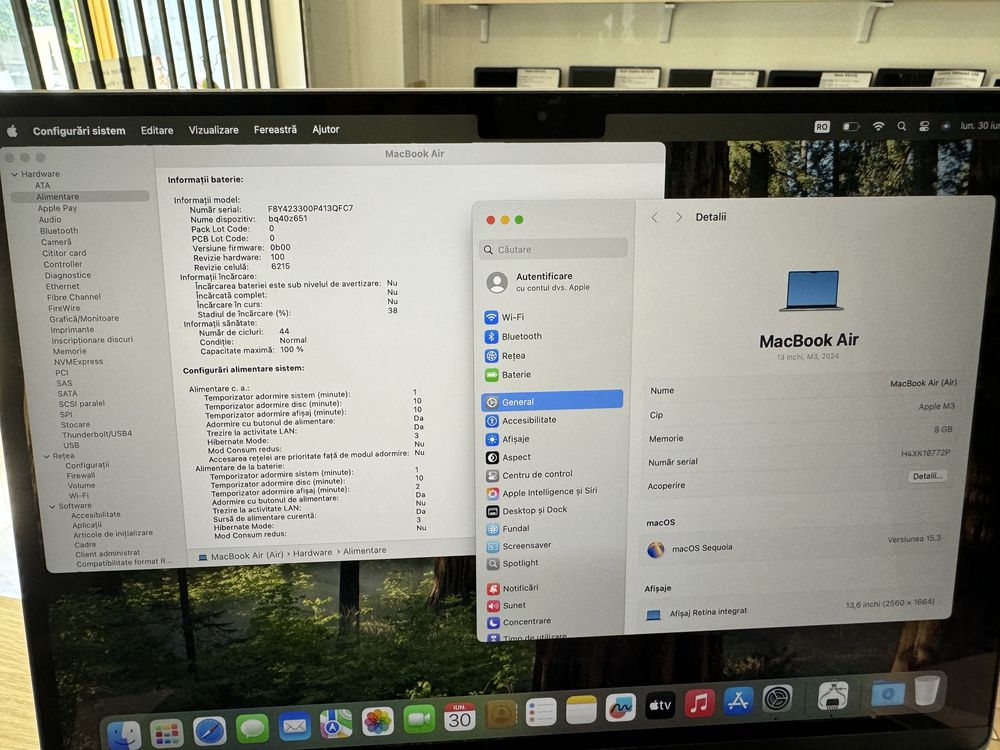The height and width of the screenshot is (750, 1000).
Task: Go back in Detalii pane
Action: pyautogui.click(x=654, y=217)
